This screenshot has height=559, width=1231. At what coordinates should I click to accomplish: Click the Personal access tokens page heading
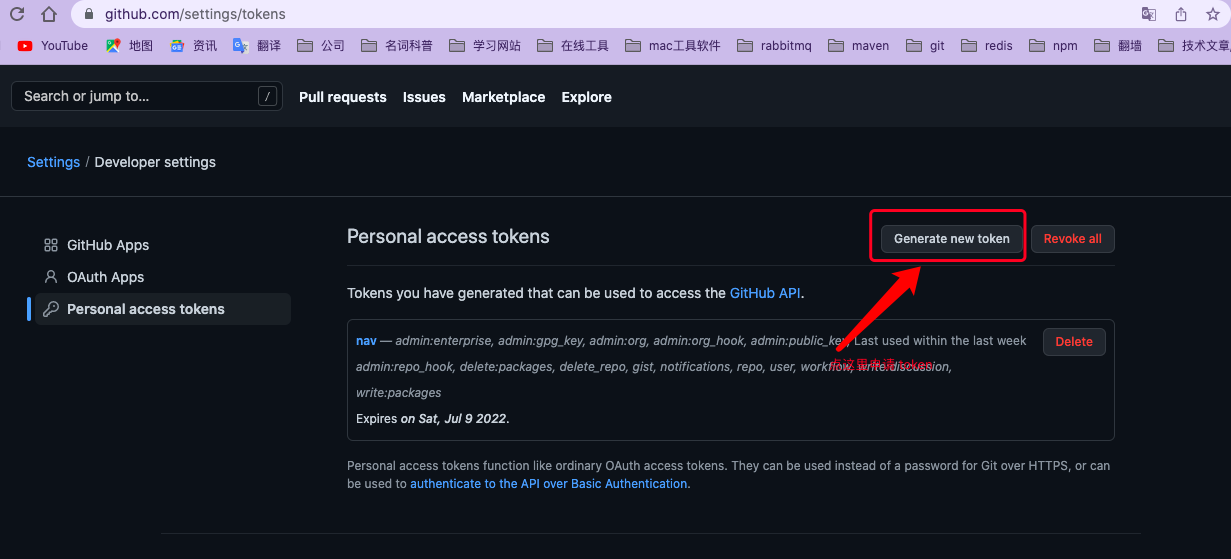pos(448,237)
